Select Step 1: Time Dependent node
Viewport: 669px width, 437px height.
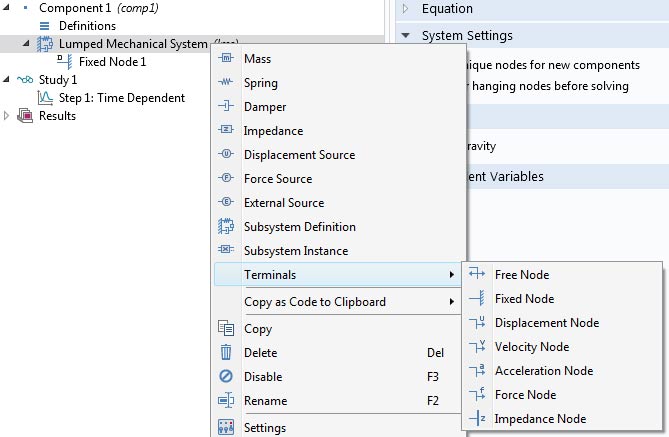121,98
